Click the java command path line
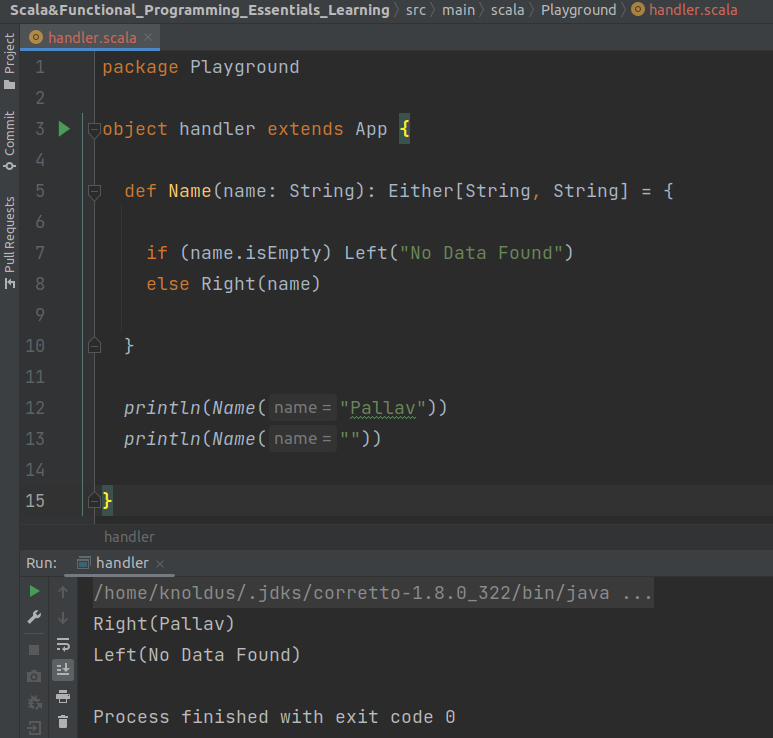 click(x=373, y=593)
